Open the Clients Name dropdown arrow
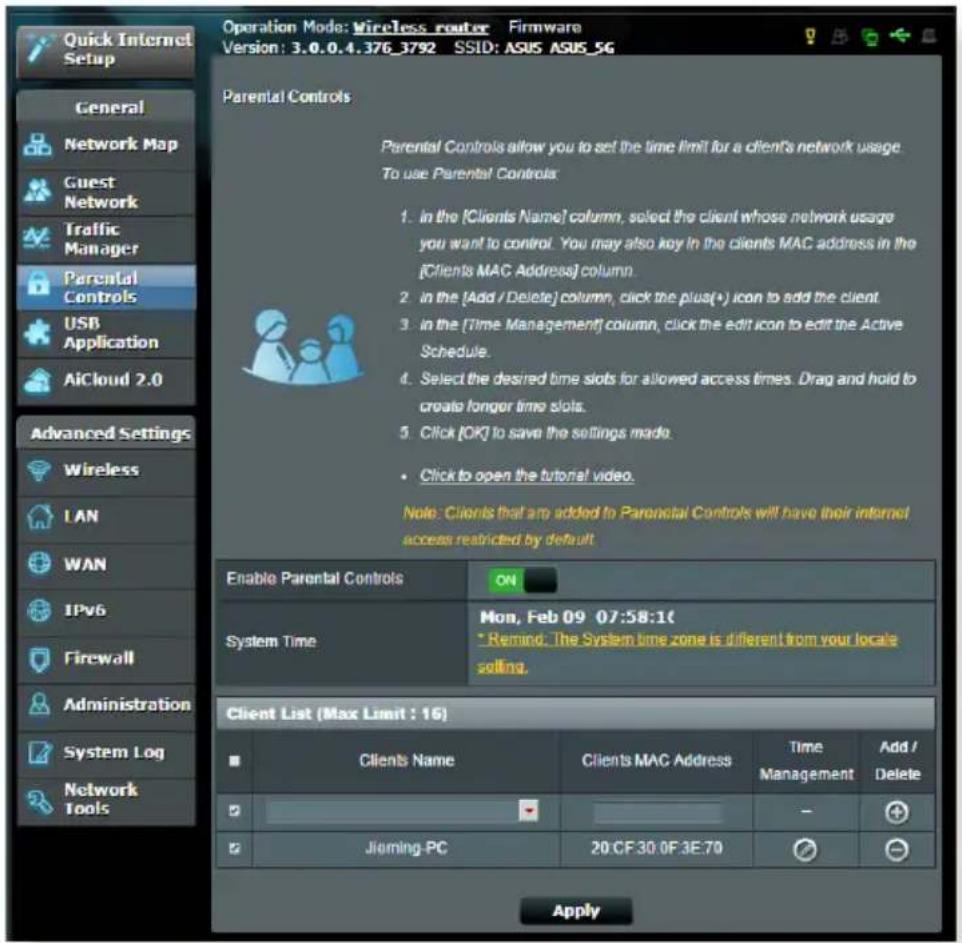 [528, 810]
